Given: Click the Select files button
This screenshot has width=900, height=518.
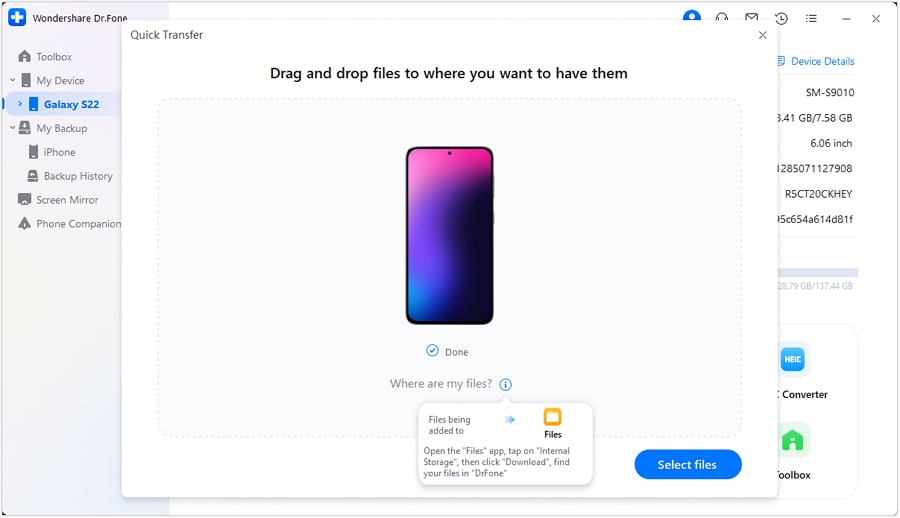Looking at the screenshot, I should tap(688, 465).
